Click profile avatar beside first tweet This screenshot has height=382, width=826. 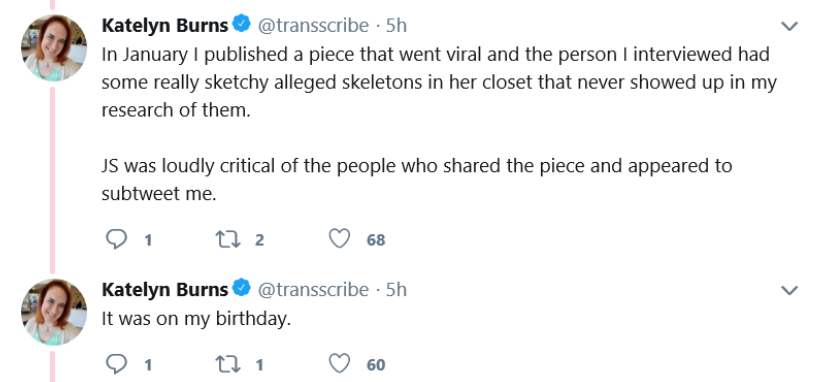pos(54,48)
